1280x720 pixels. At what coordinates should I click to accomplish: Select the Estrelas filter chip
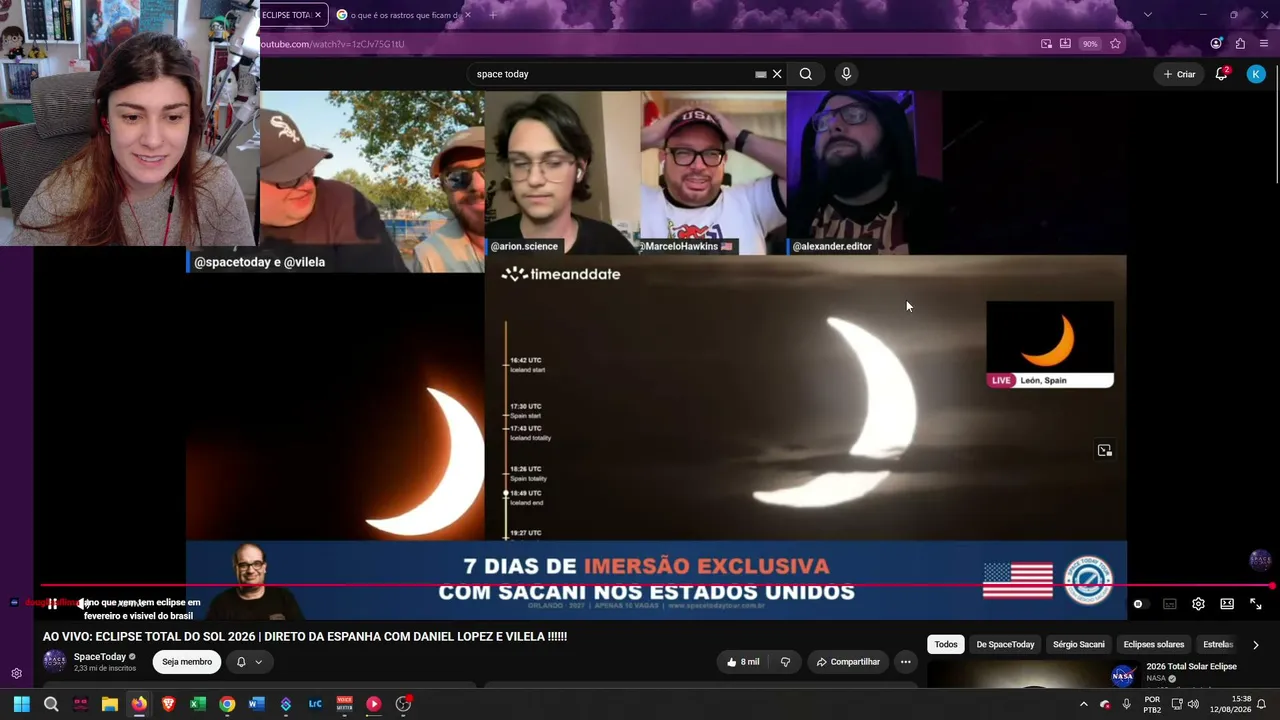point(1218,645)
